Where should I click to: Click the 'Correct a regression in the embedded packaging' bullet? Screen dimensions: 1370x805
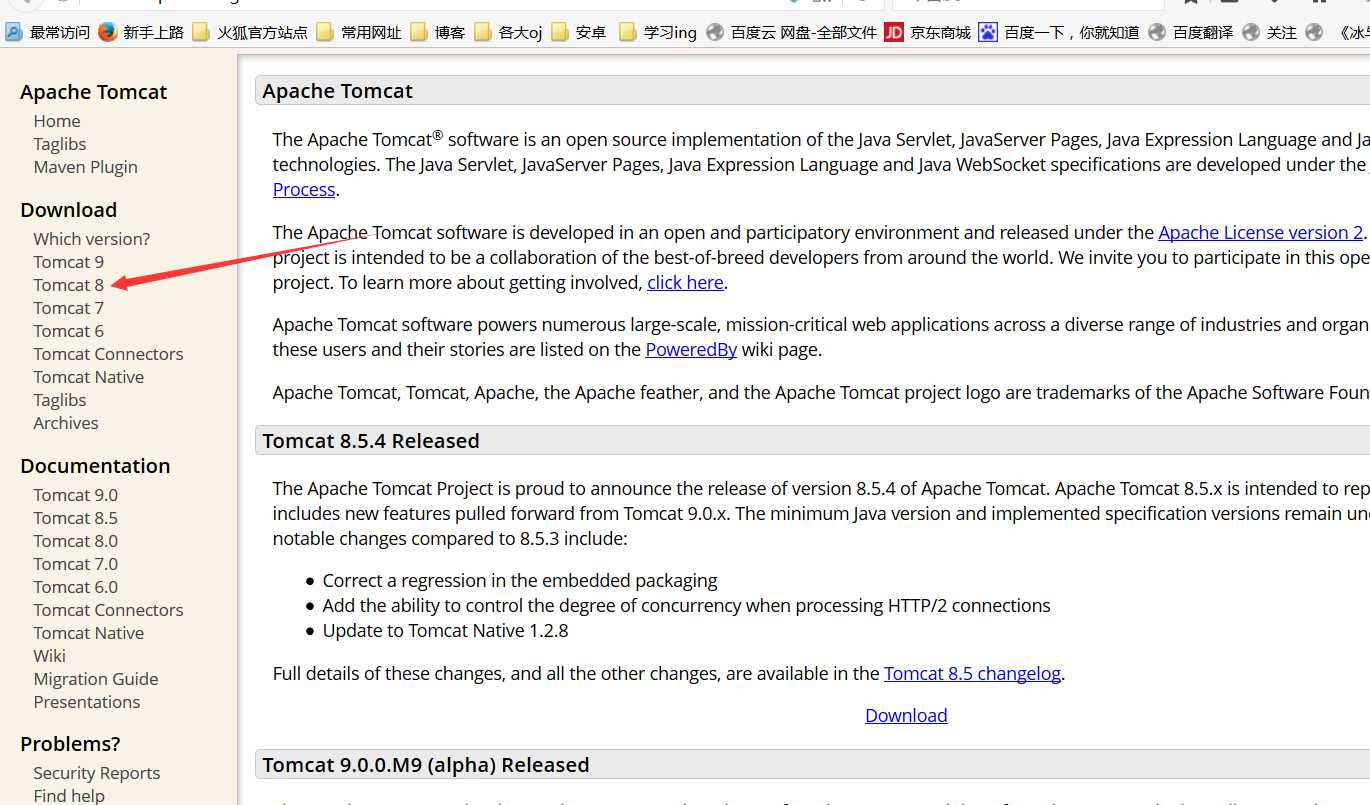tap(520, 581)
